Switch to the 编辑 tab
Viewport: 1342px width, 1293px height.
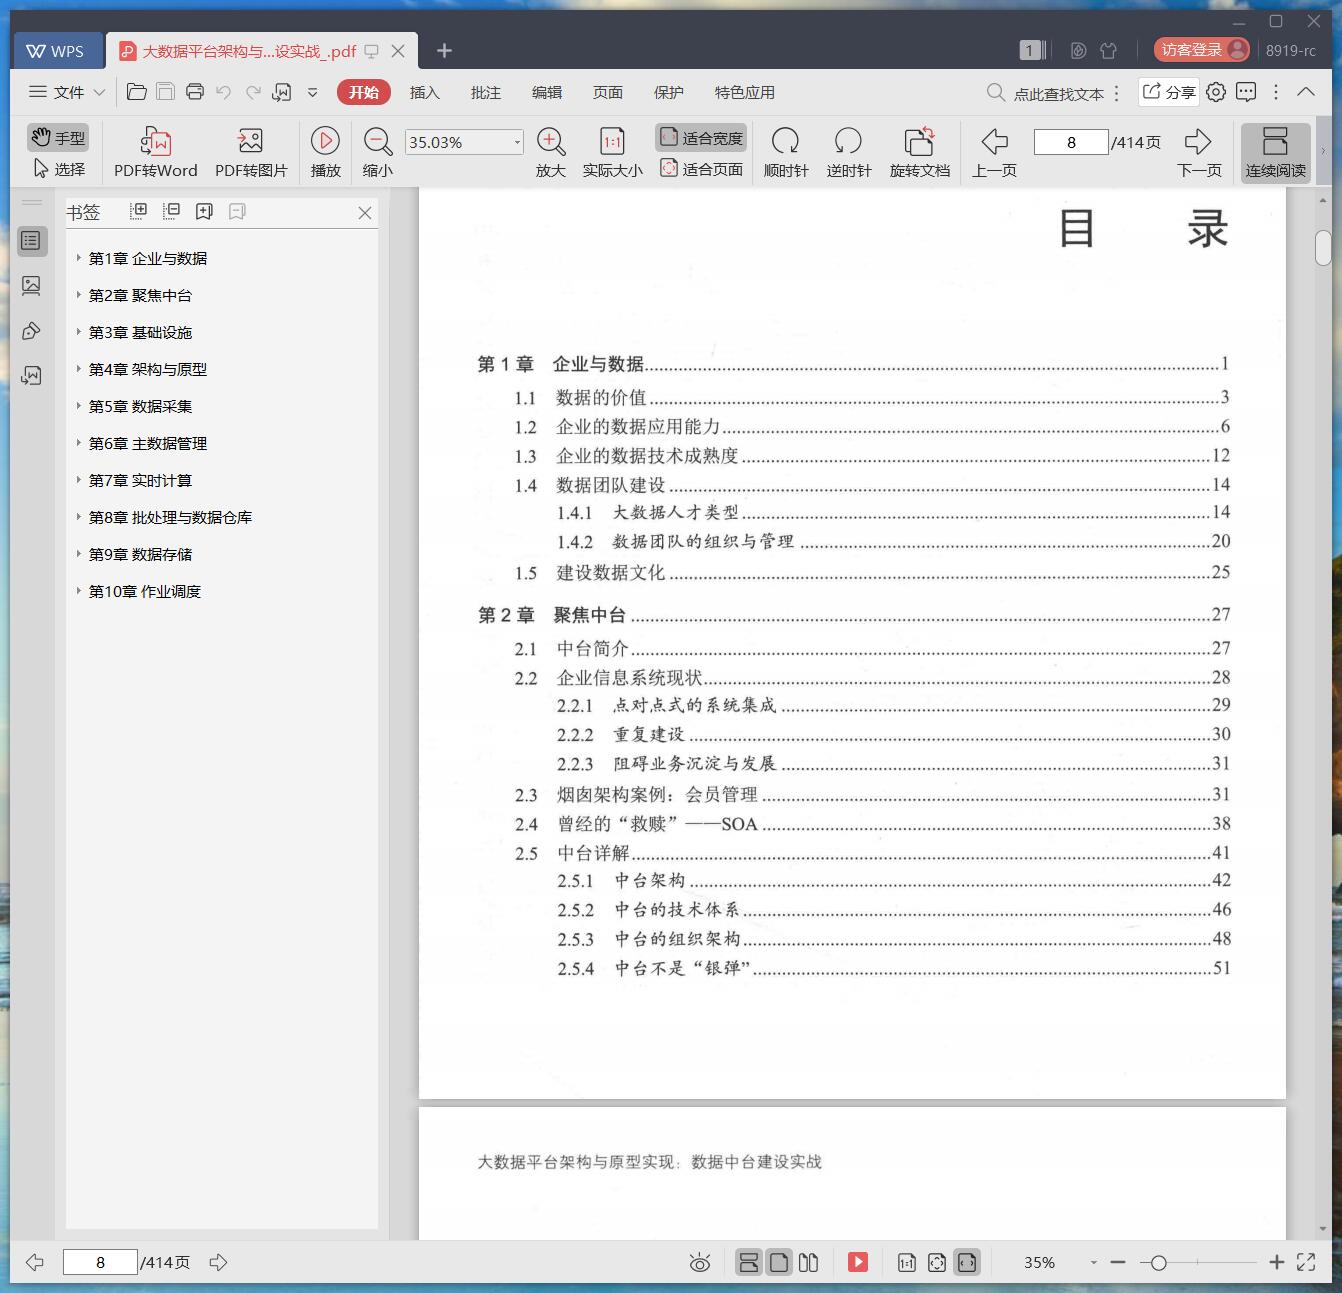click(546, 92)
